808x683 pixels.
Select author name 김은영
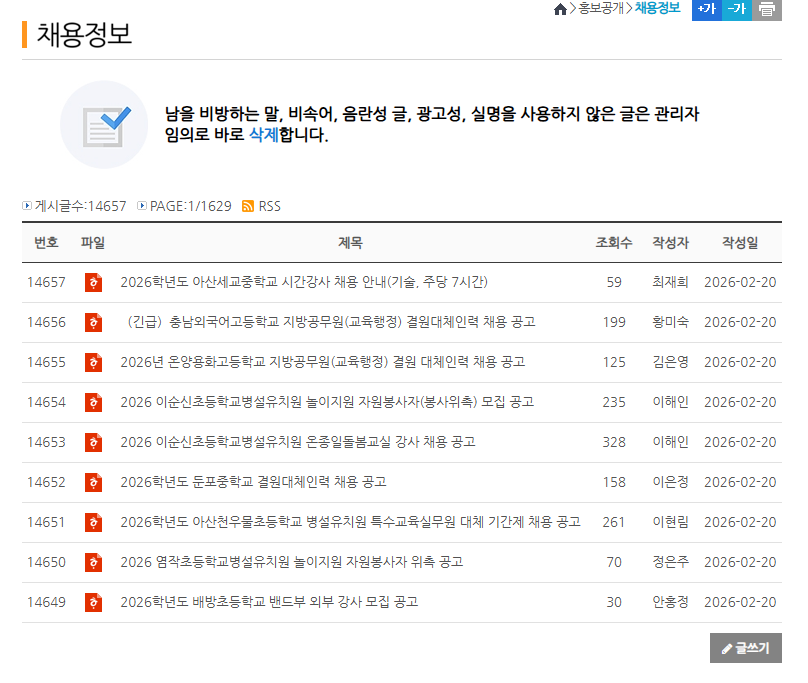(x=670, y=362)
